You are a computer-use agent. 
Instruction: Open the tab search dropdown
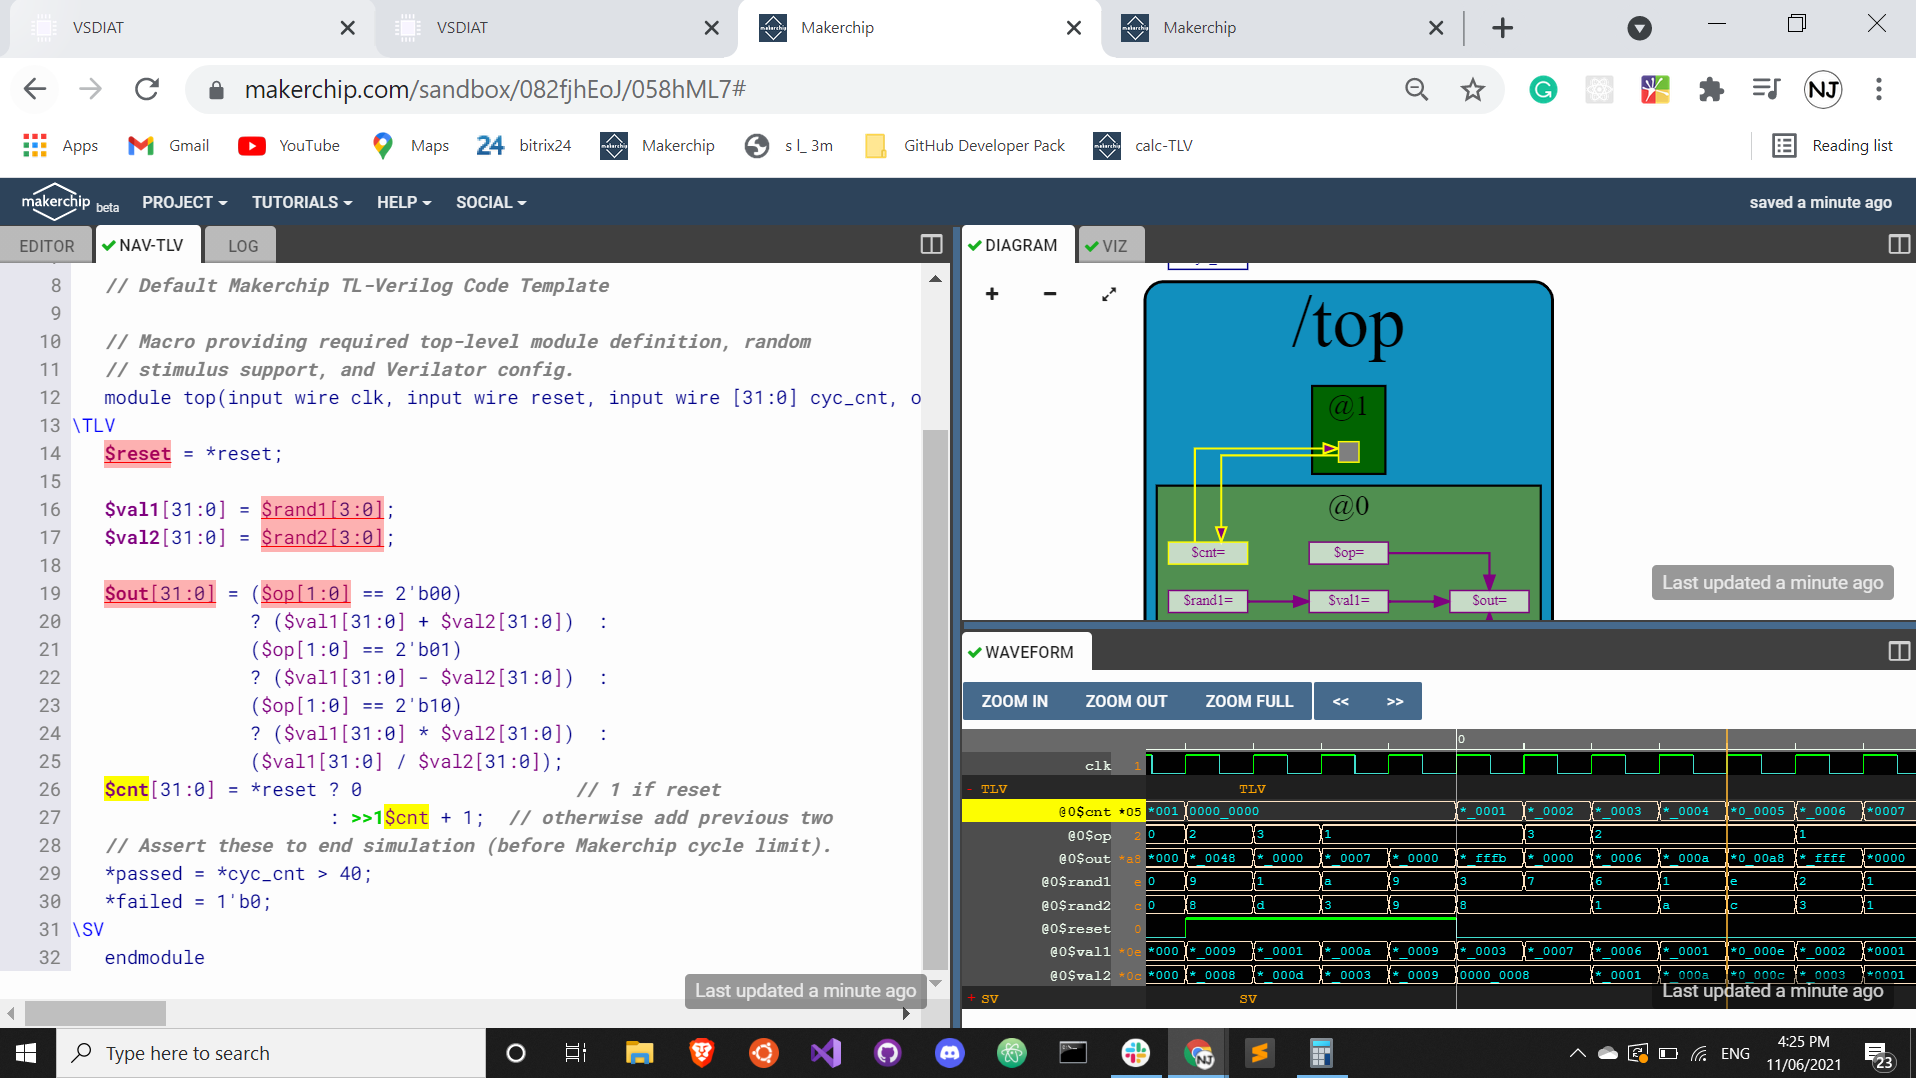pos(1639,28)
